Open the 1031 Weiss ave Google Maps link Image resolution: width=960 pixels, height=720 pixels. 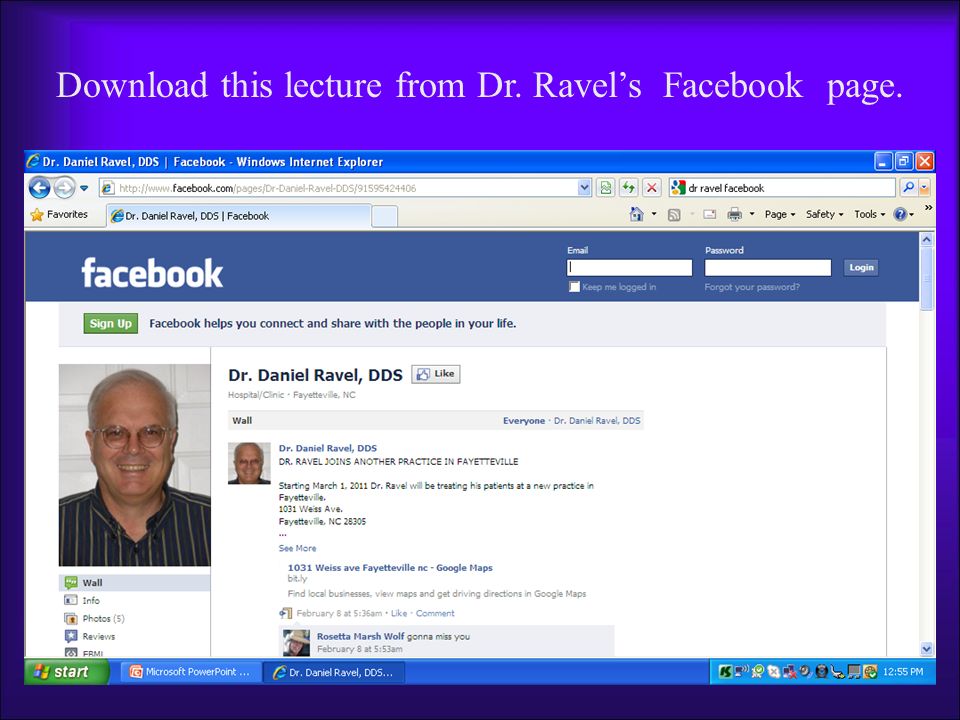click(390, 568)
